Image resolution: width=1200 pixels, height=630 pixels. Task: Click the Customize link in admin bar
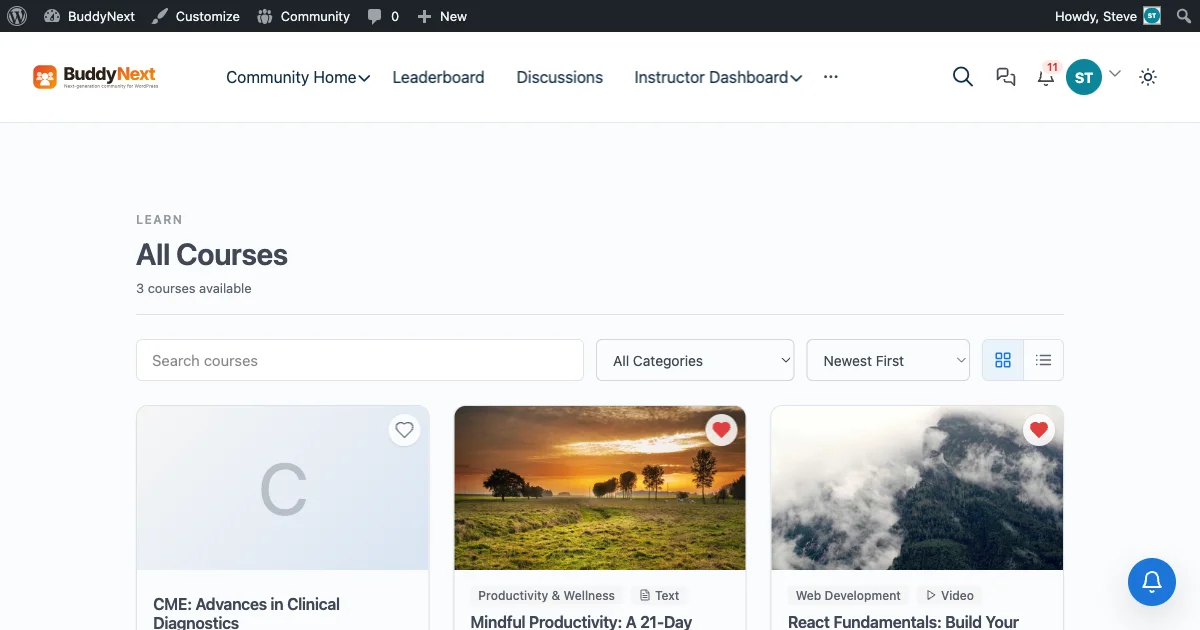click(x=196, y=16)
